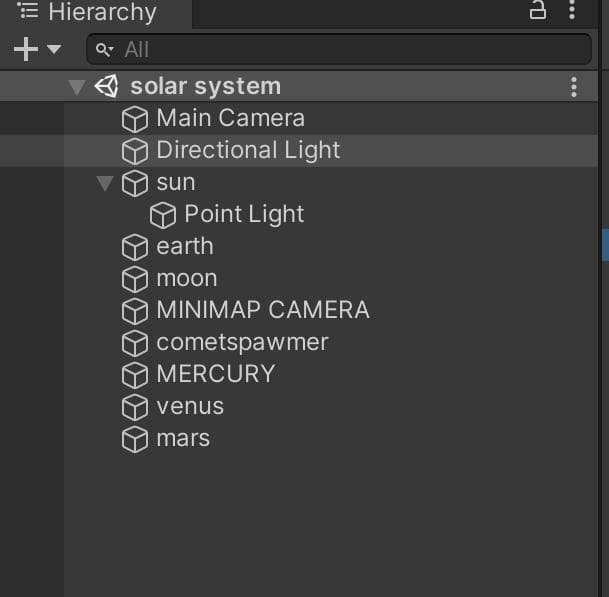This screenshot has height=597, width=609.
Task: Click the cube icon next to cometspawmer
Action: pos(135,343)
